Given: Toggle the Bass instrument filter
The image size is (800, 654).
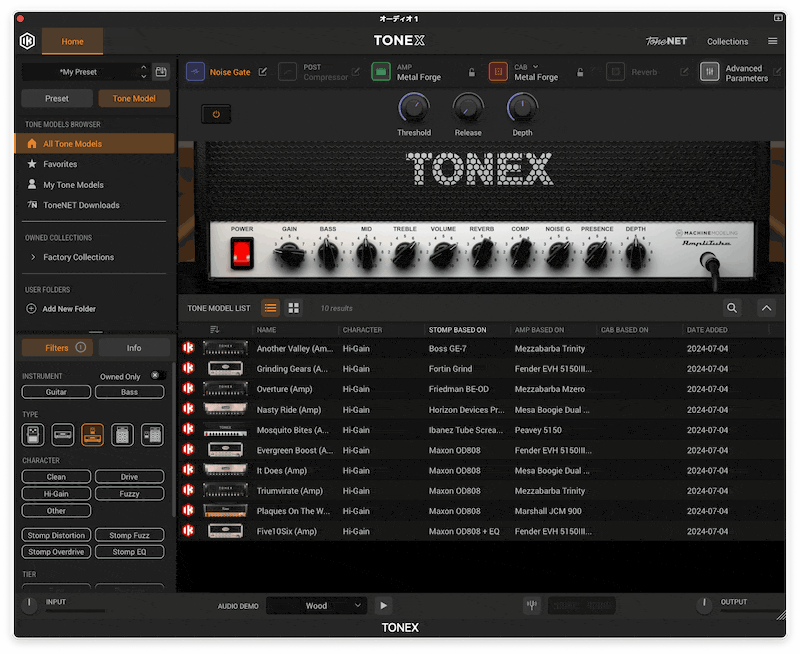Looking at the screenshot, I should (x=130, y=392).
